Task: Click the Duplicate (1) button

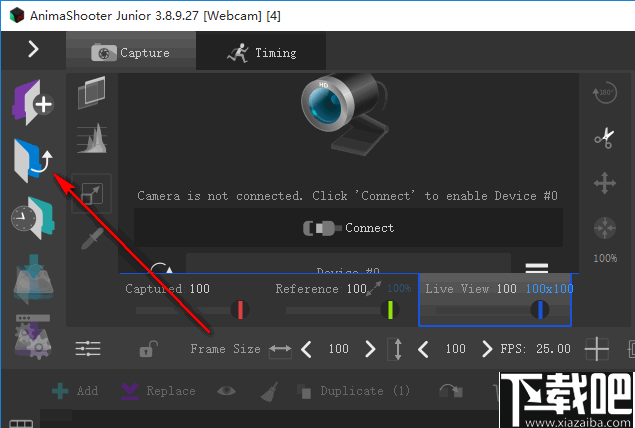Action: [x=353, y=391]
